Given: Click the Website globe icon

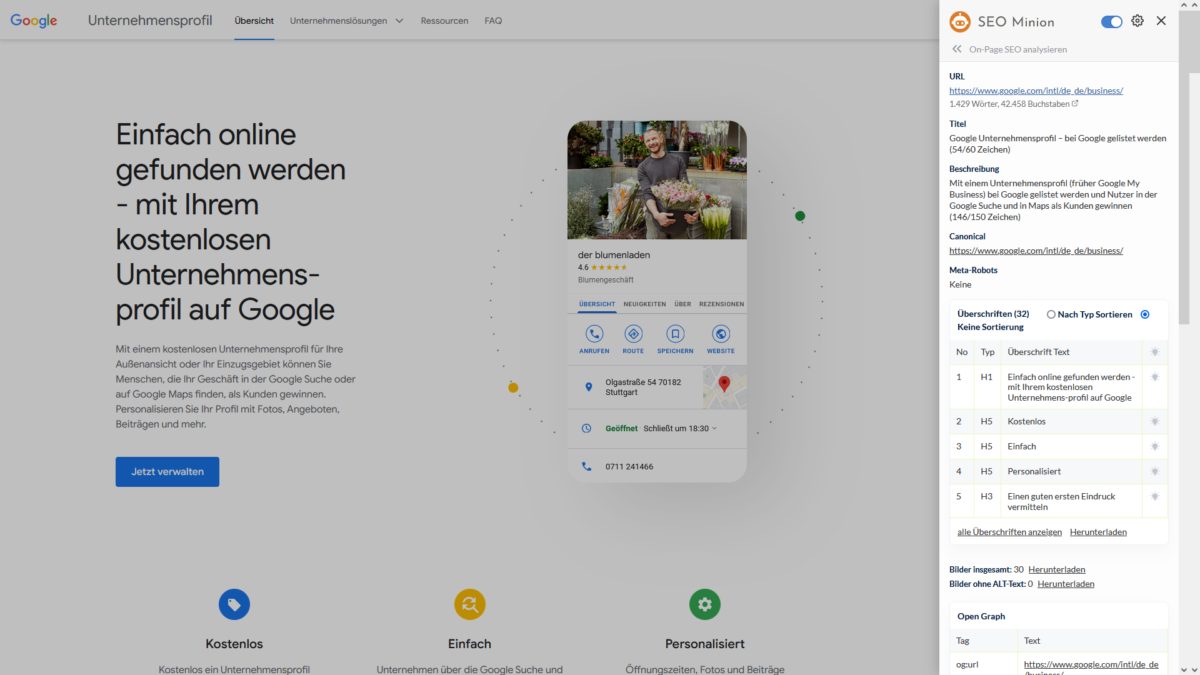Looking at the screenshot, I should (720, 334).
